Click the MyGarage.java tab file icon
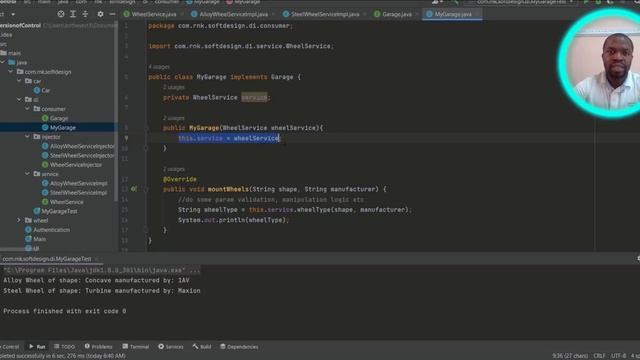The height and width of the screenshot is (360, 640). [429, 14]
